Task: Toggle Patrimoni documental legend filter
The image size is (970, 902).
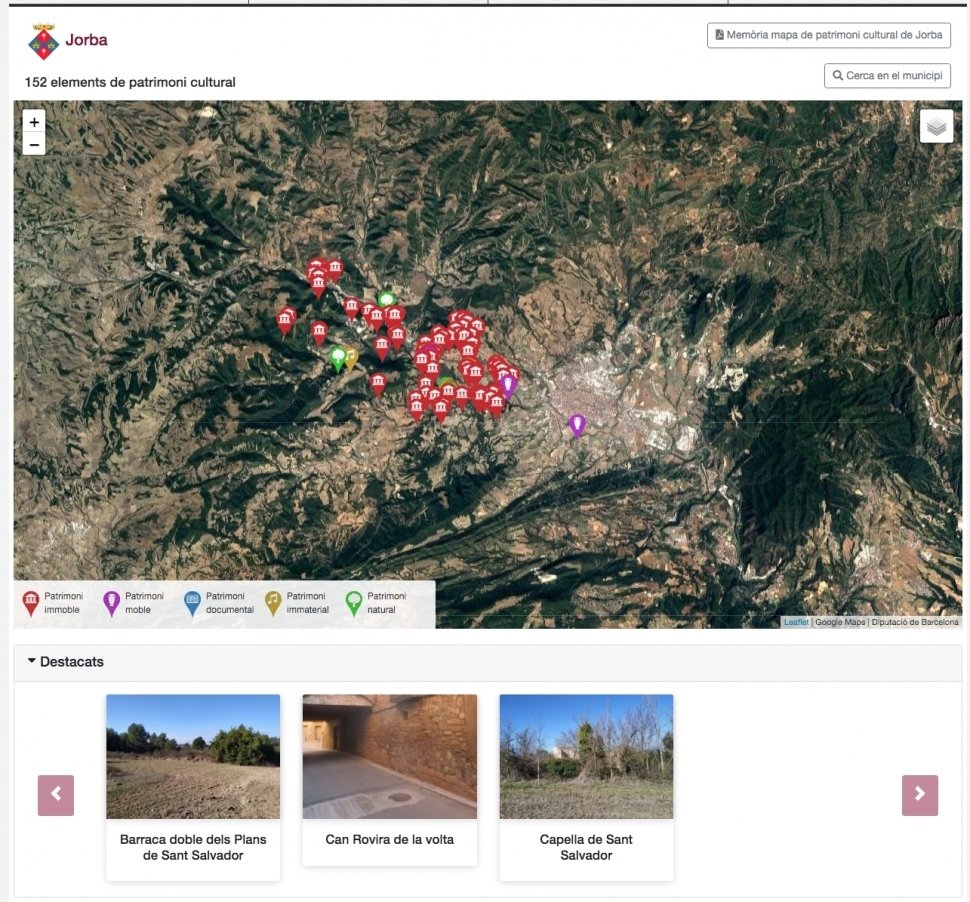Action: pos(193,603)
